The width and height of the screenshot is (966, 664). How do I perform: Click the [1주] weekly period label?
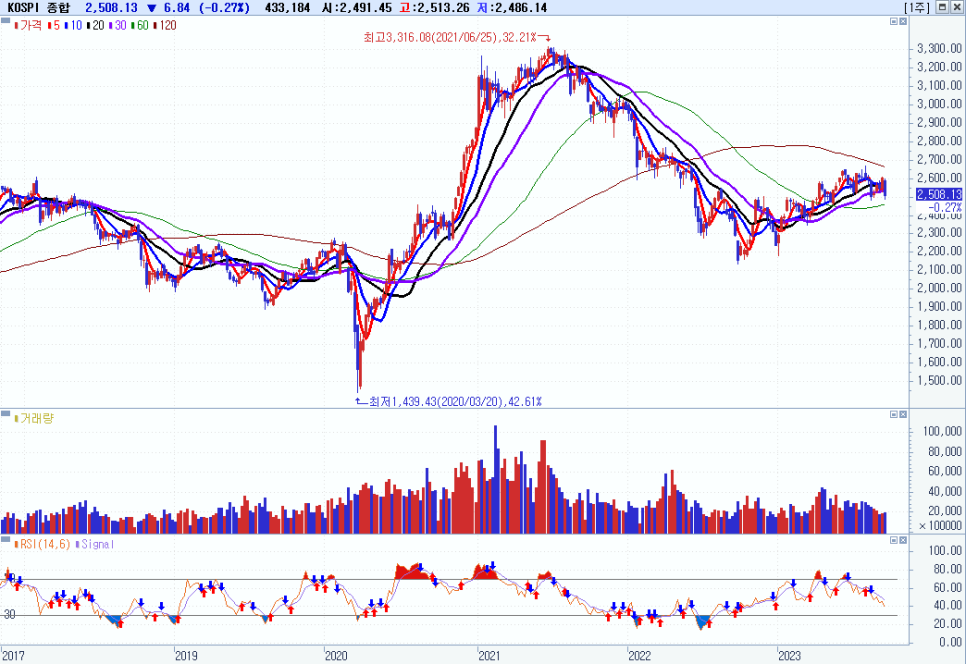click(x=917, y=7)
